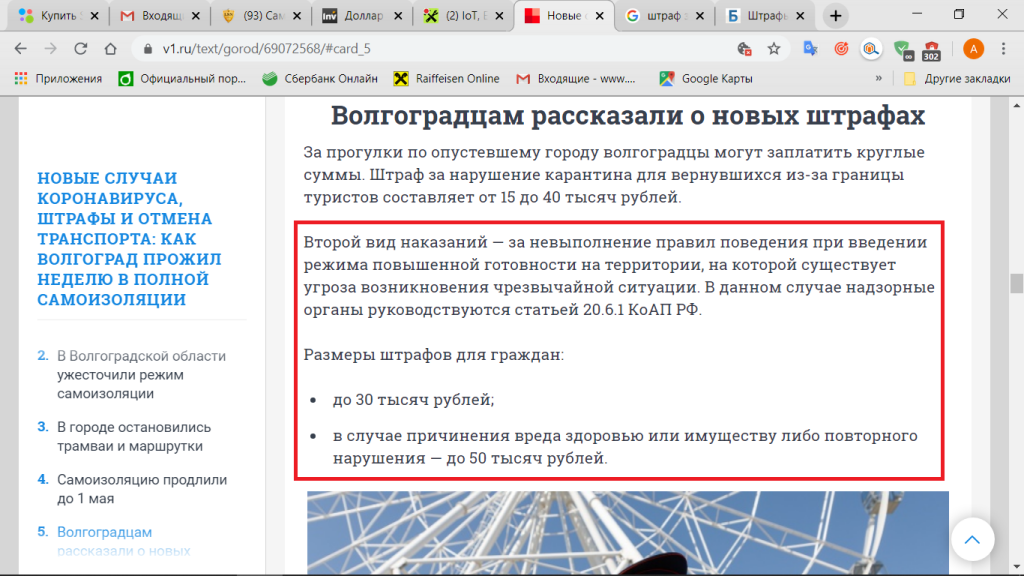Go to section 4 Самоизоляцию продлили
The width and height of the screenshot is (1024, 576).
(x=140, y=489)
